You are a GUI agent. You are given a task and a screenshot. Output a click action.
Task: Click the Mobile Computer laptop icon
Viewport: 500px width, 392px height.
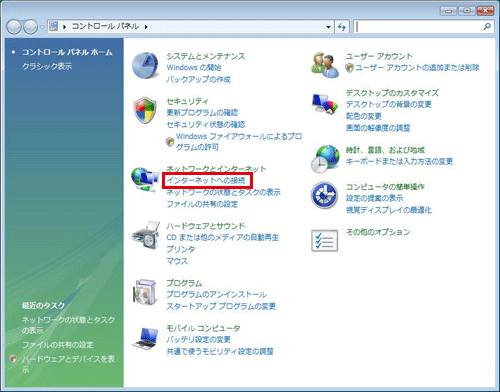coord(145,338)
